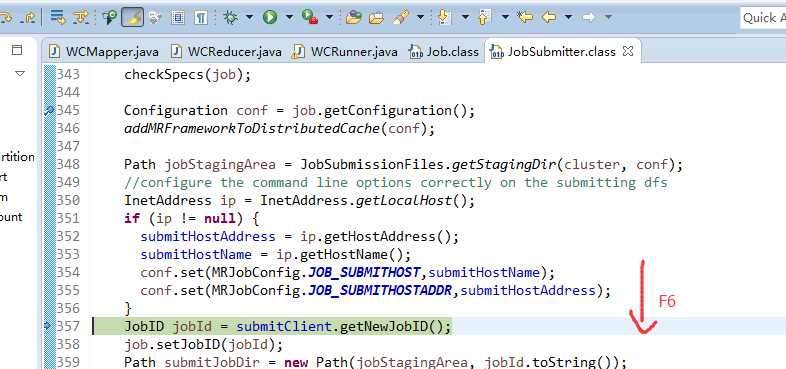The width and height of the screenshot is (786, 369).
Task: Open the Forward history dropdown
Action: [x=608, y=18]
